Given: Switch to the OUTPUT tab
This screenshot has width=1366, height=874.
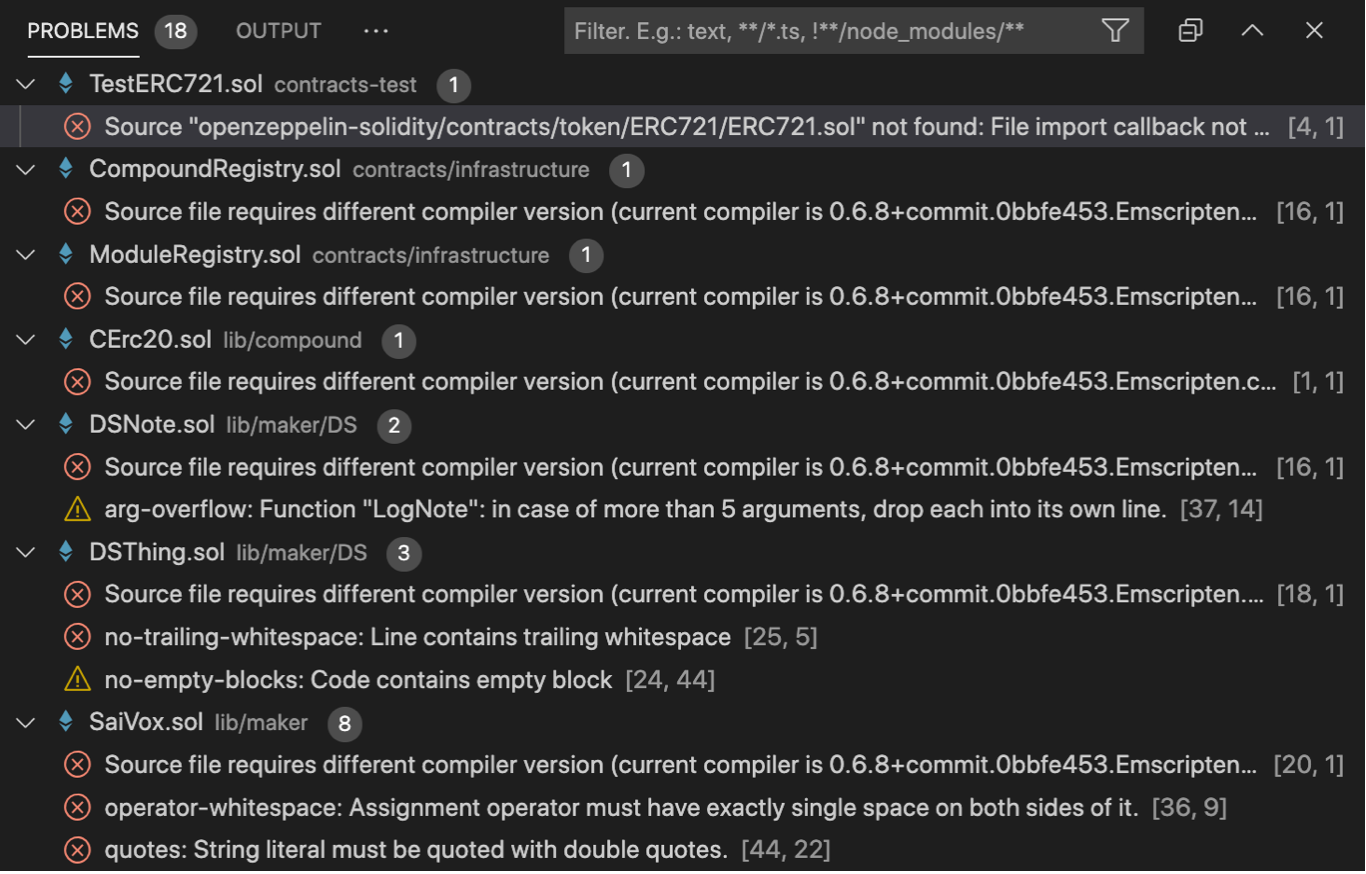Looking at the screenshot, I should (x=277, y=30).
